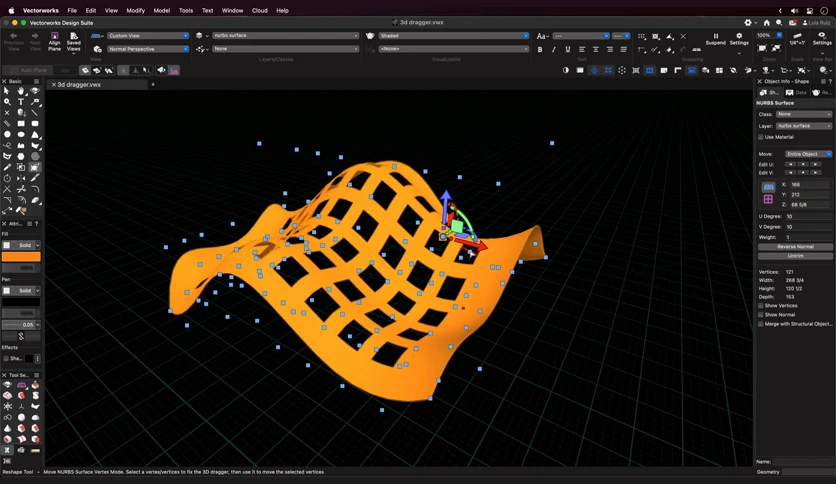Add a new document tab
Image resolution: width=836 pixels, height=484 pixels.
pos(153,84)
